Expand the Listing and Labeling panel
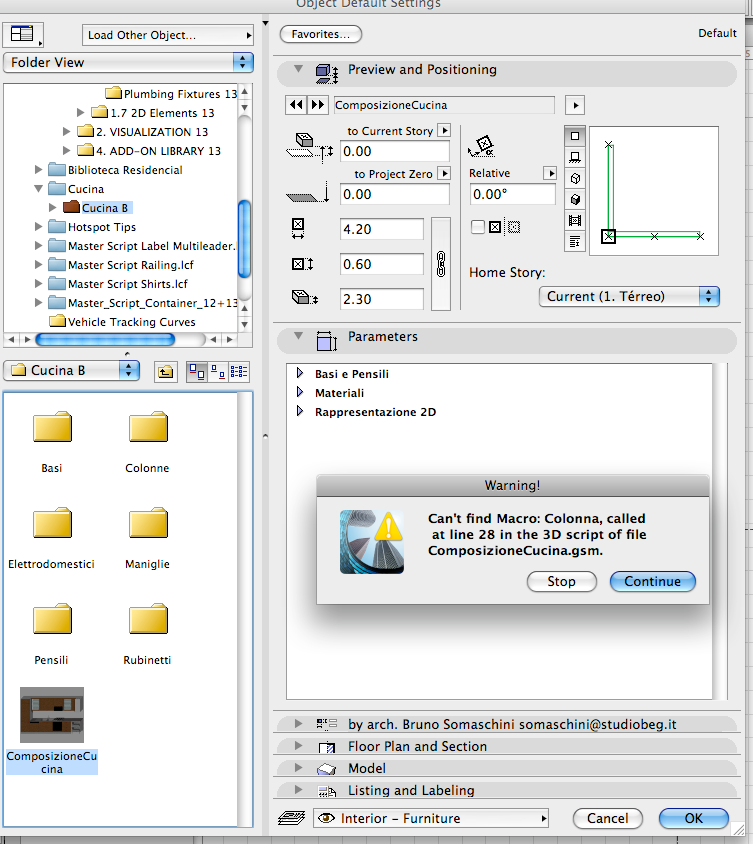The width and height of the screenshot is (753, 844). click(x=298, y=790)
